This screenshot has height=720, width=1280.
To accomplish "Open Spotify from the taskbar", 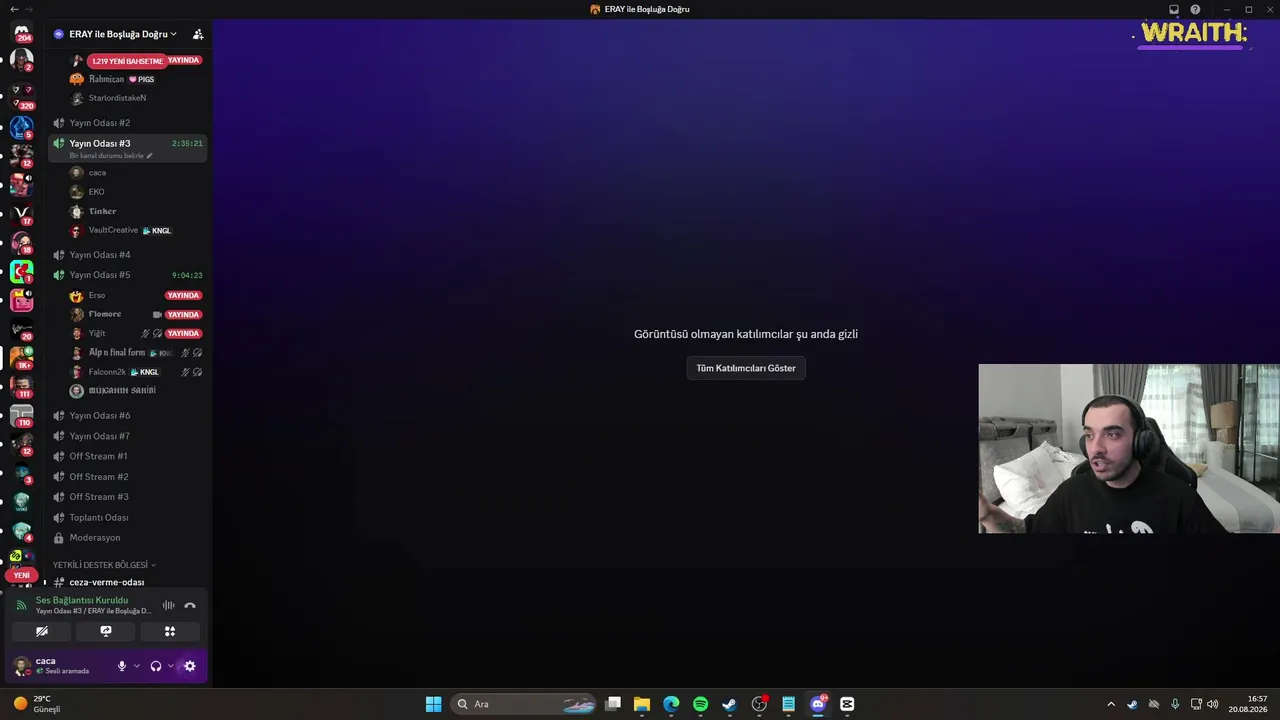I will click(x=700, y=704).
